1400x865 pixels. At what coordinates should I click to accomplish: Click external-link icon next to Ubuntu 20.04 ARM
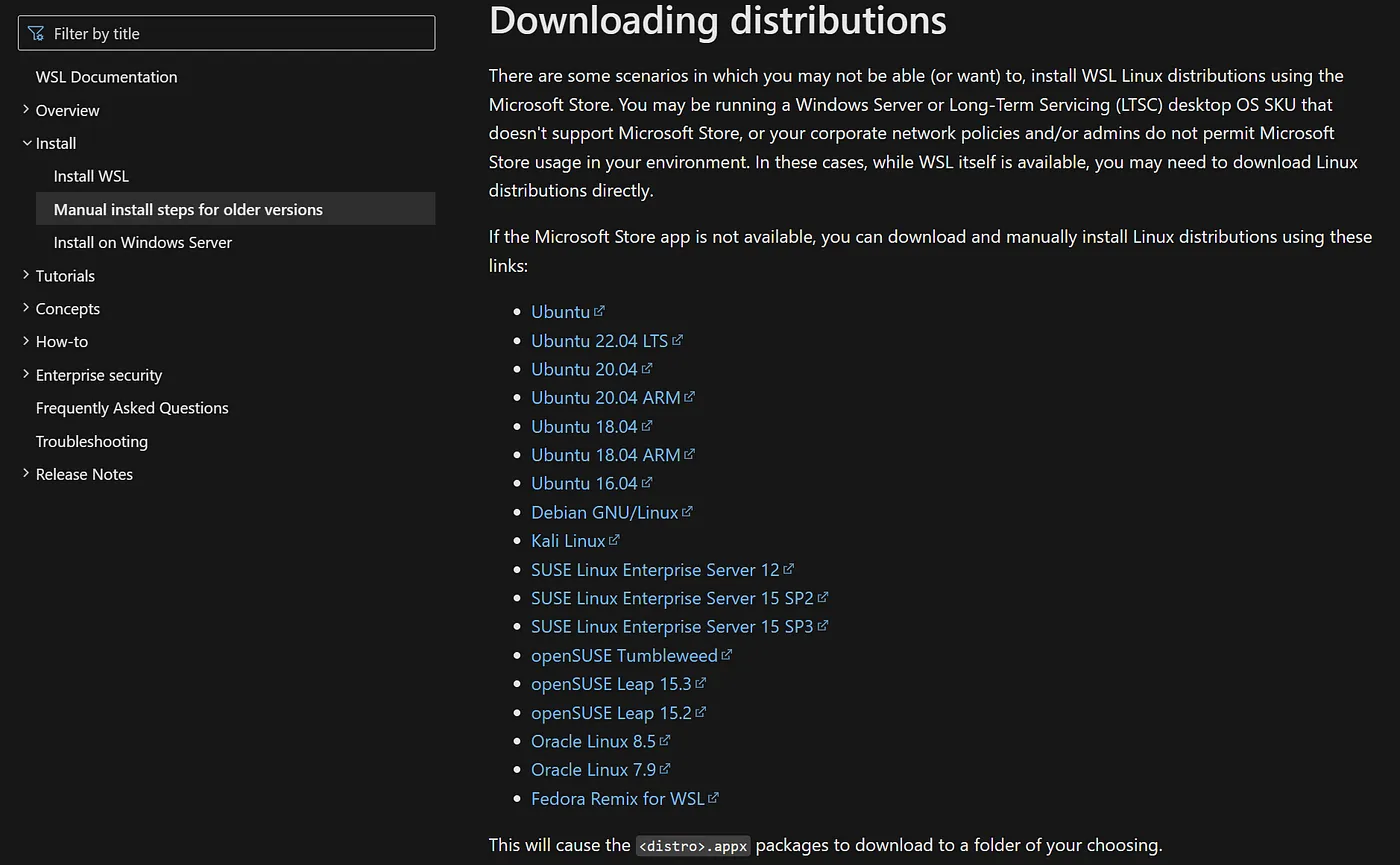pos(689,397)
